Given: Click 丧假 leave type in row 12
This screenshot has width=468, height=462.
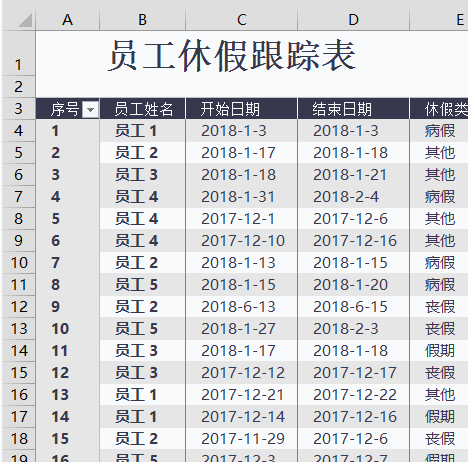Looking at the screenshot, I should (439, 307).
